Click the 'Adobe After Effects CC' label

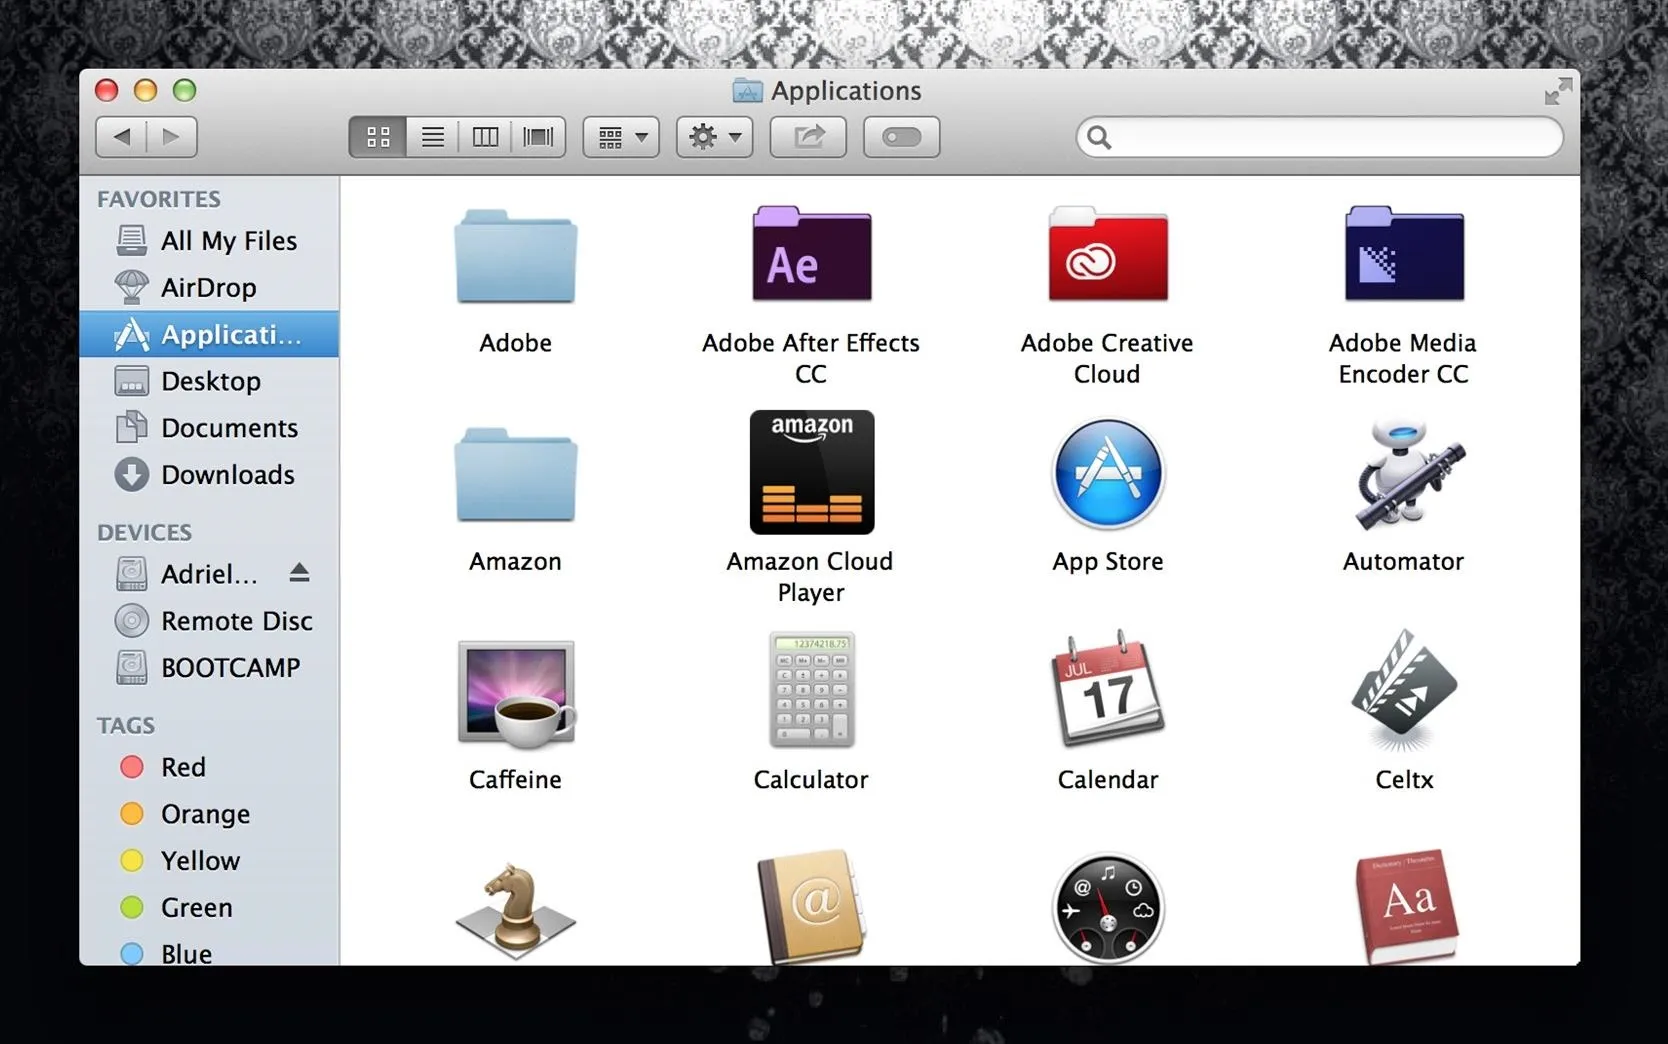811,358
